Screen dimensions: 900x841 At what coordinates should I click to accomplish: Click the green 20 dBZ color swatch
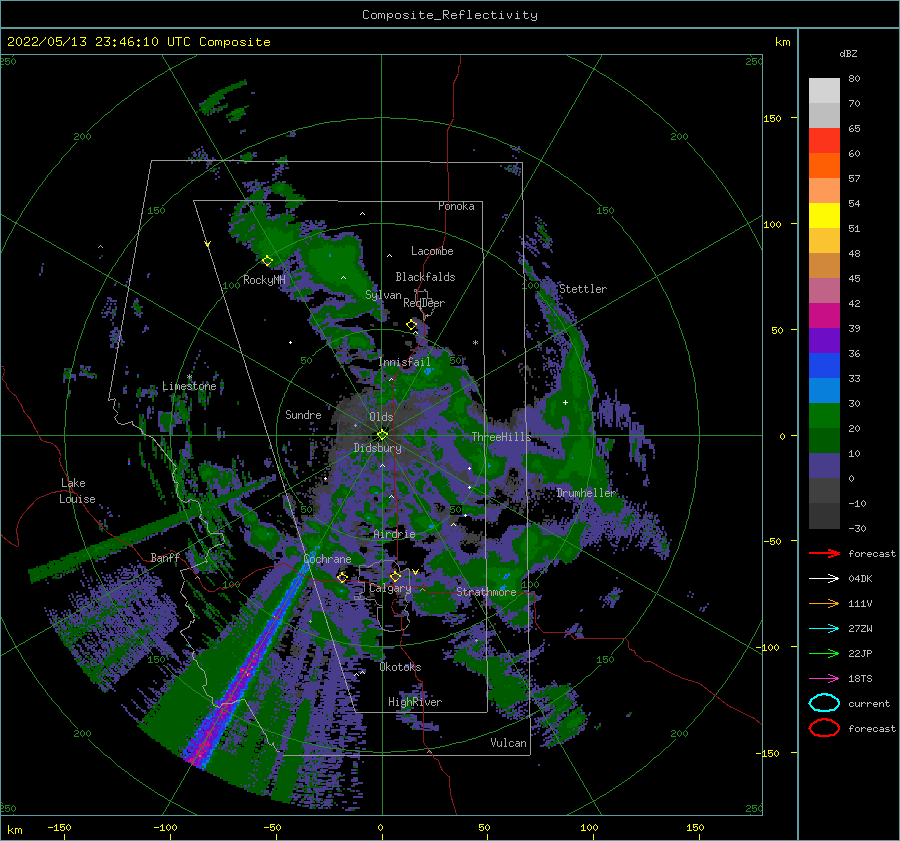click(824, 416)
